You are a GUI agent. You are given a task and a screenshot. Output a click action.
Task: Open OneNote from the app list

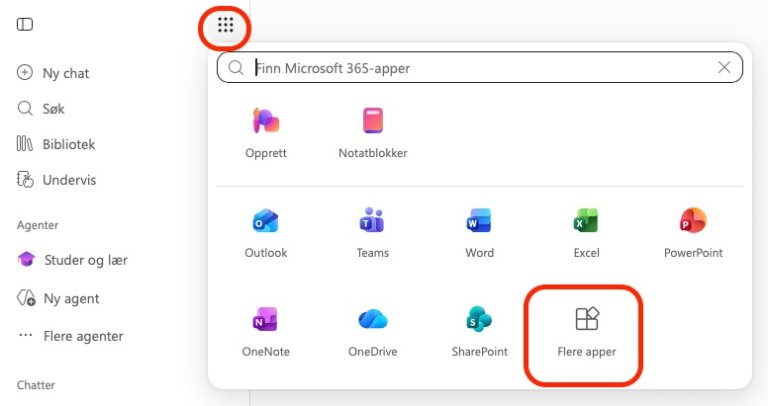point(266,332)
